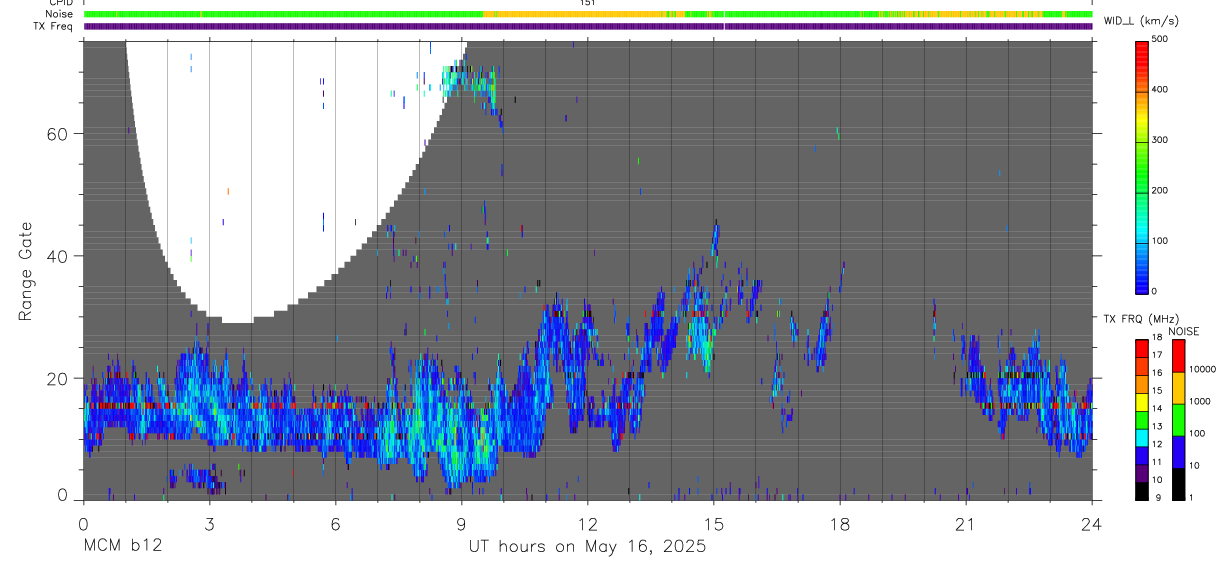Click the 'Noise' row label at top left
The height and width of the screenshot is (567, 1228).
coord(58,14)
